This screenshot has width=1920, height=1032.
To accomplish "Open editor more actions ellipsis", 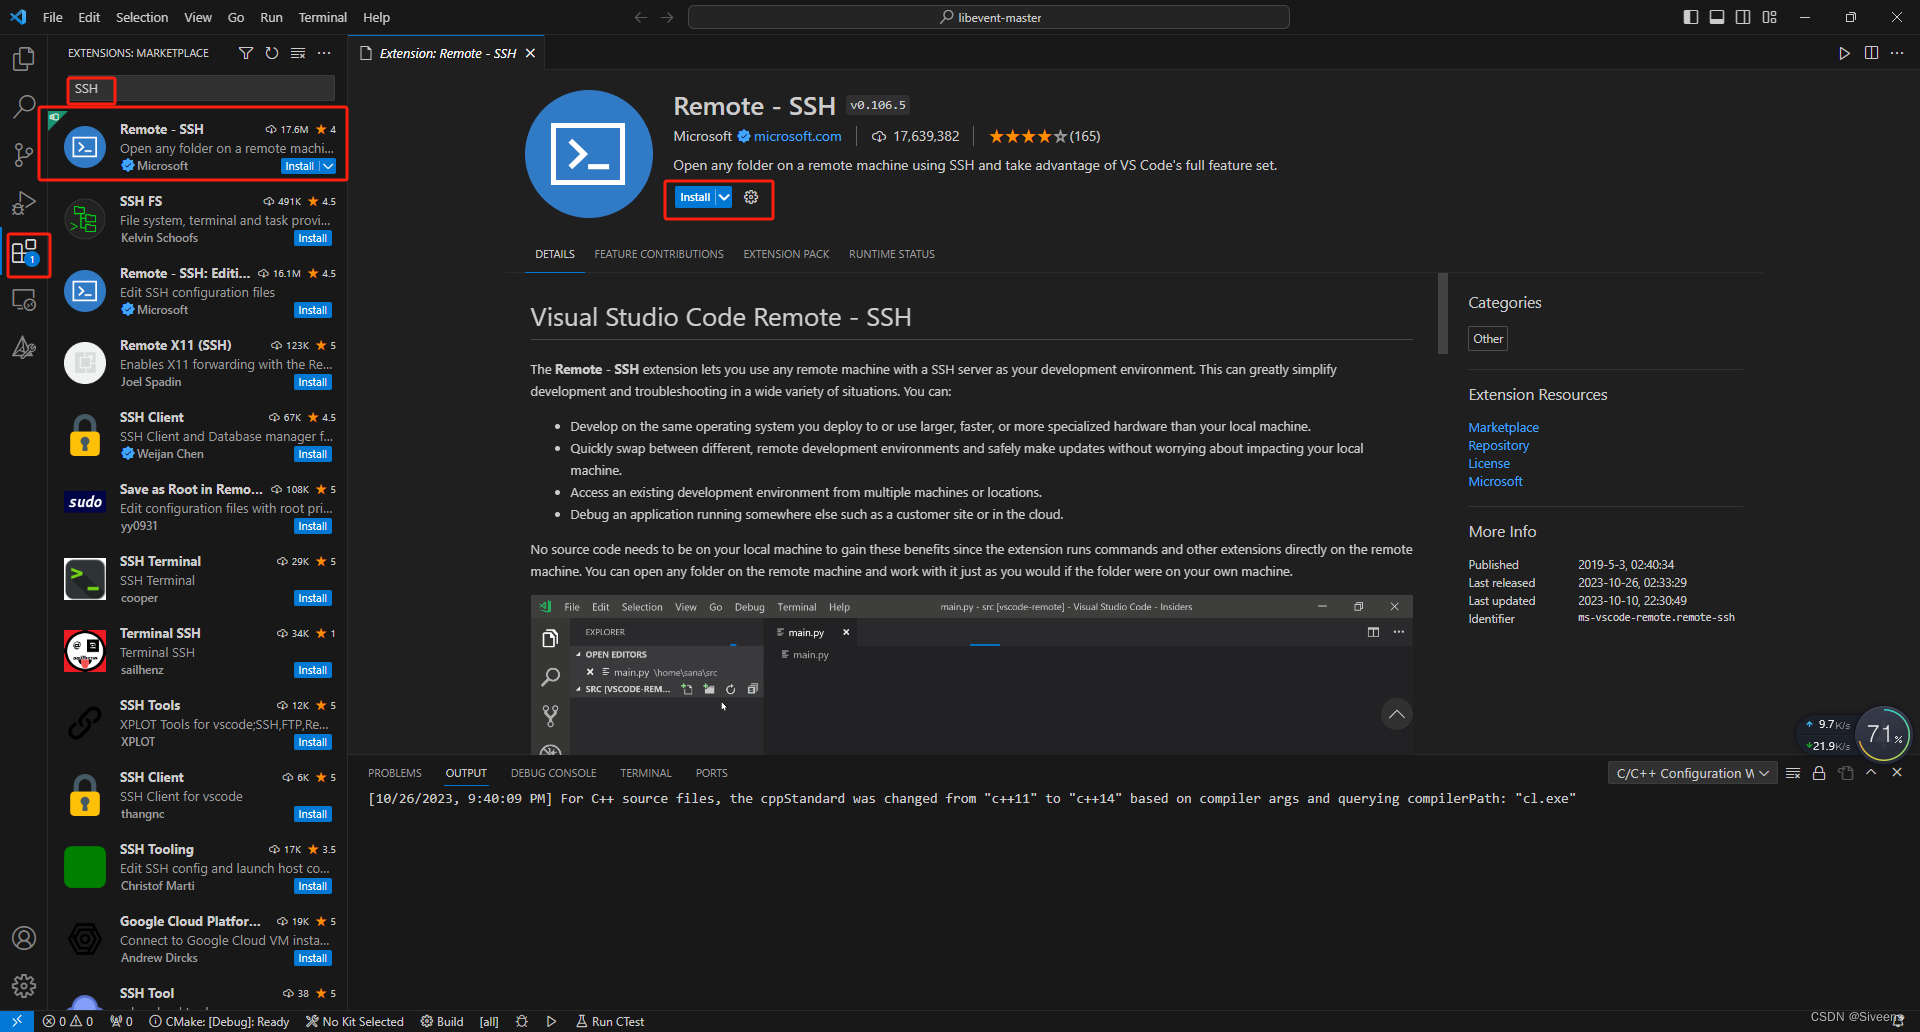I will click(x=1897, y=53).
